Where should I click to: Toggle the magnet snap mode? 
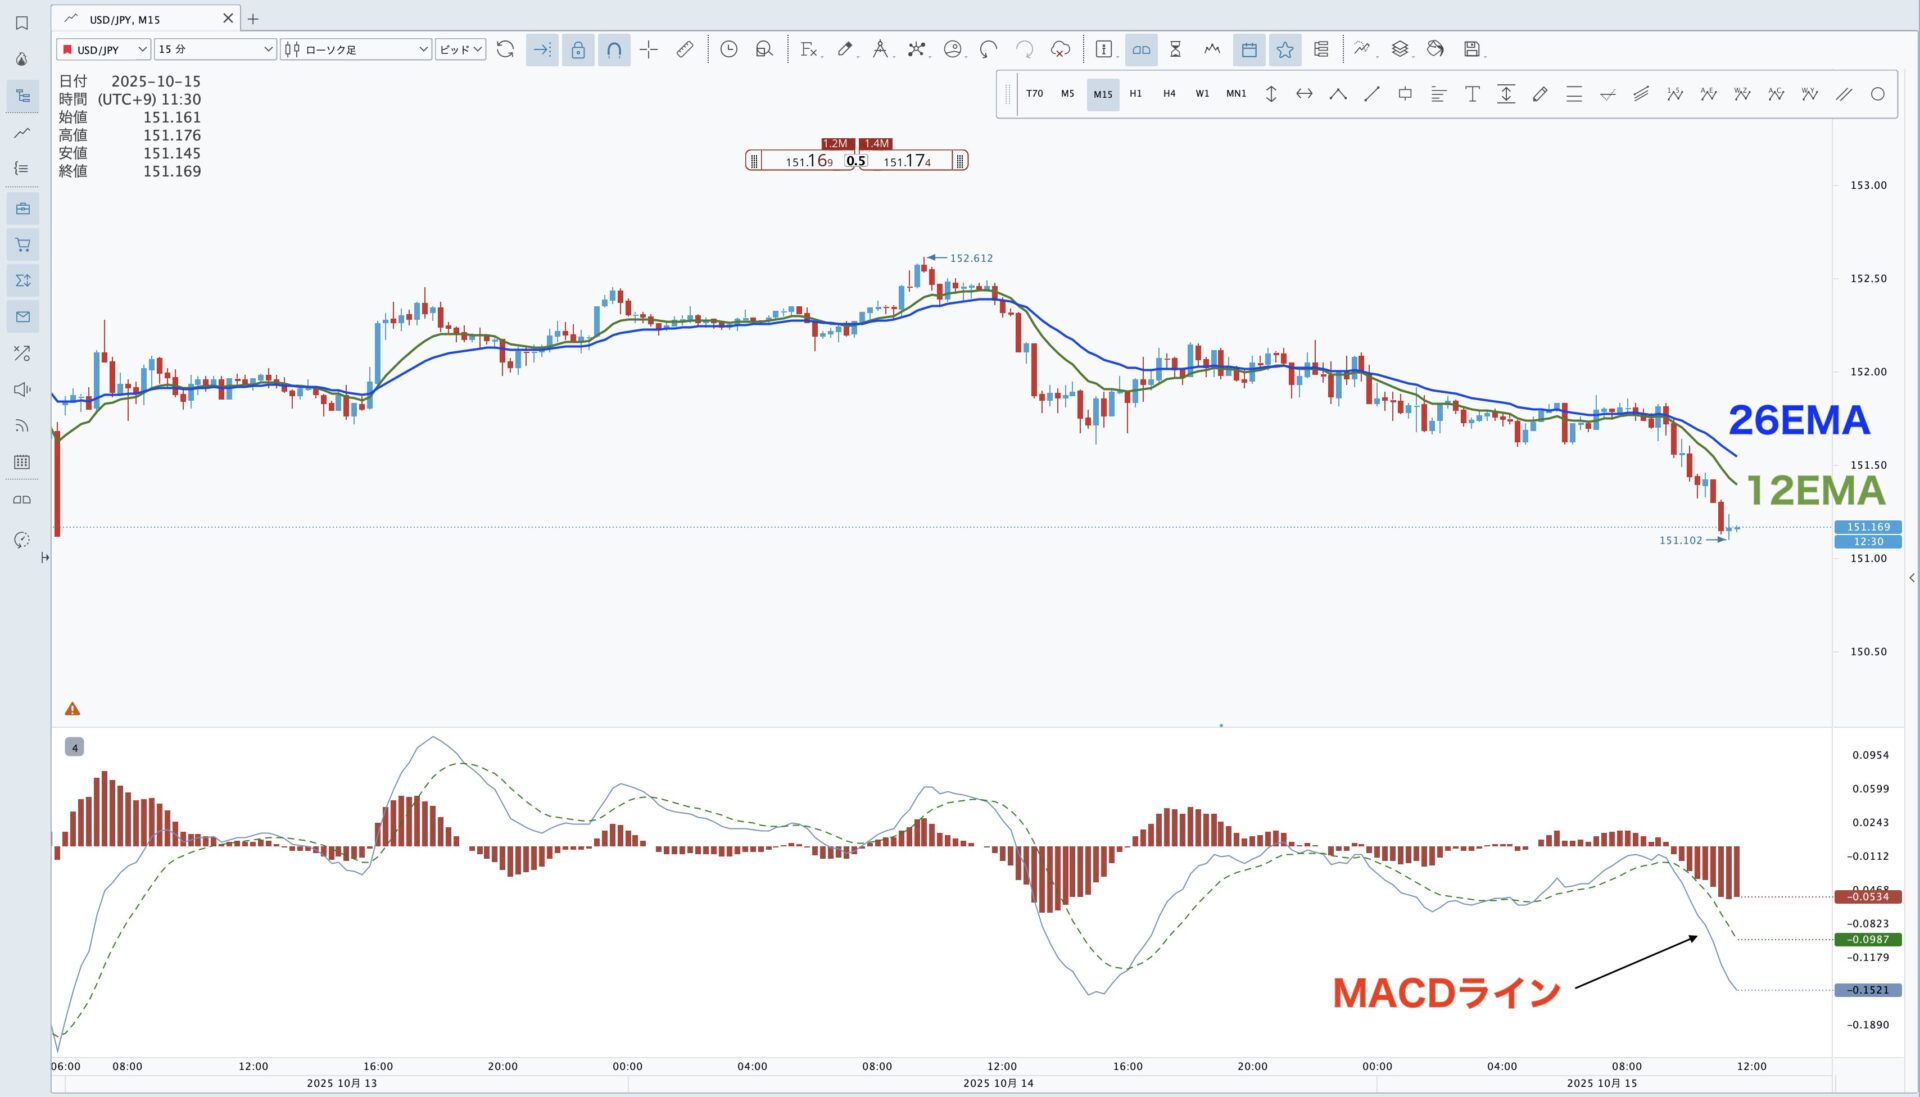(614, 49)
